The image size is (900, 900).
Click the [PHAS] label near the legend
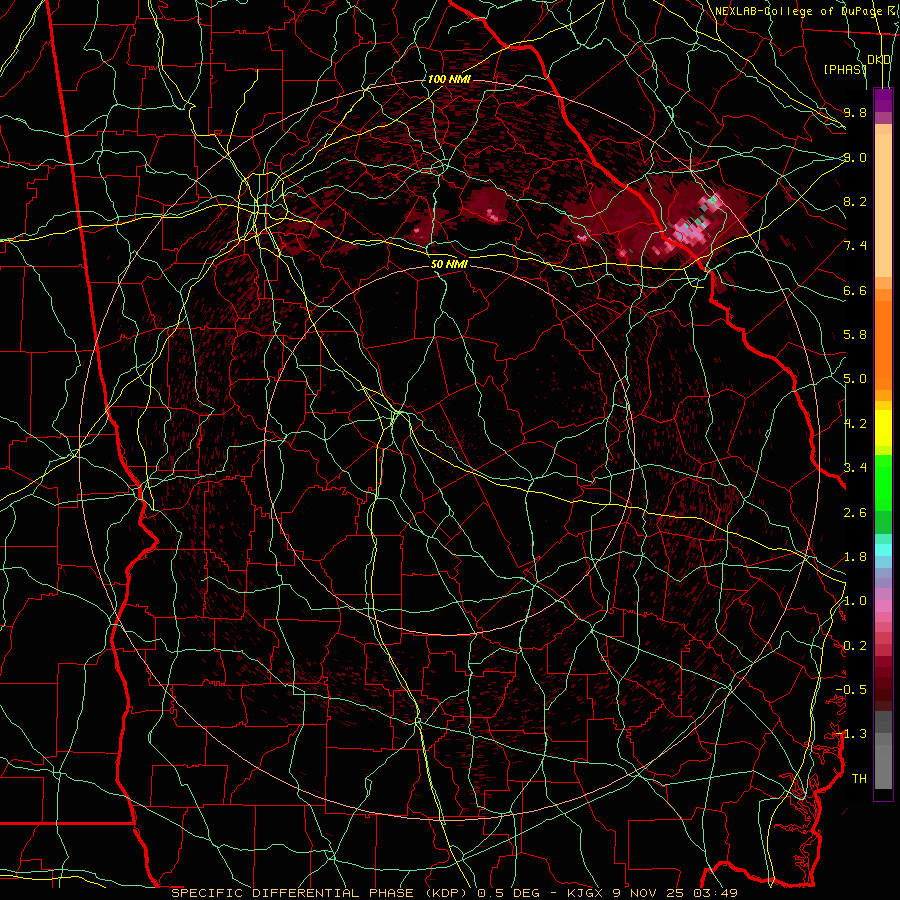click(845, 69)
